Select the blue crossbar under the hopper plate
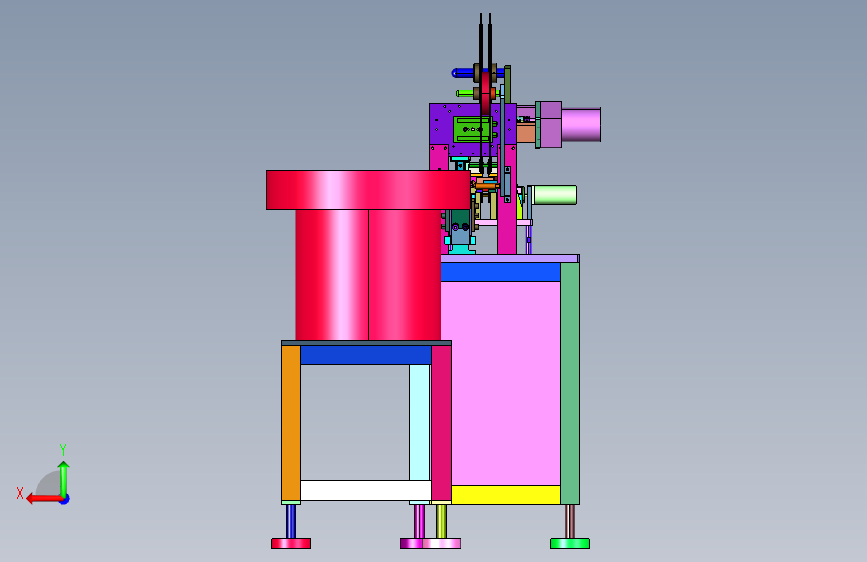The image size is (867, 562). pyautogui.click(x=366, y=355)
